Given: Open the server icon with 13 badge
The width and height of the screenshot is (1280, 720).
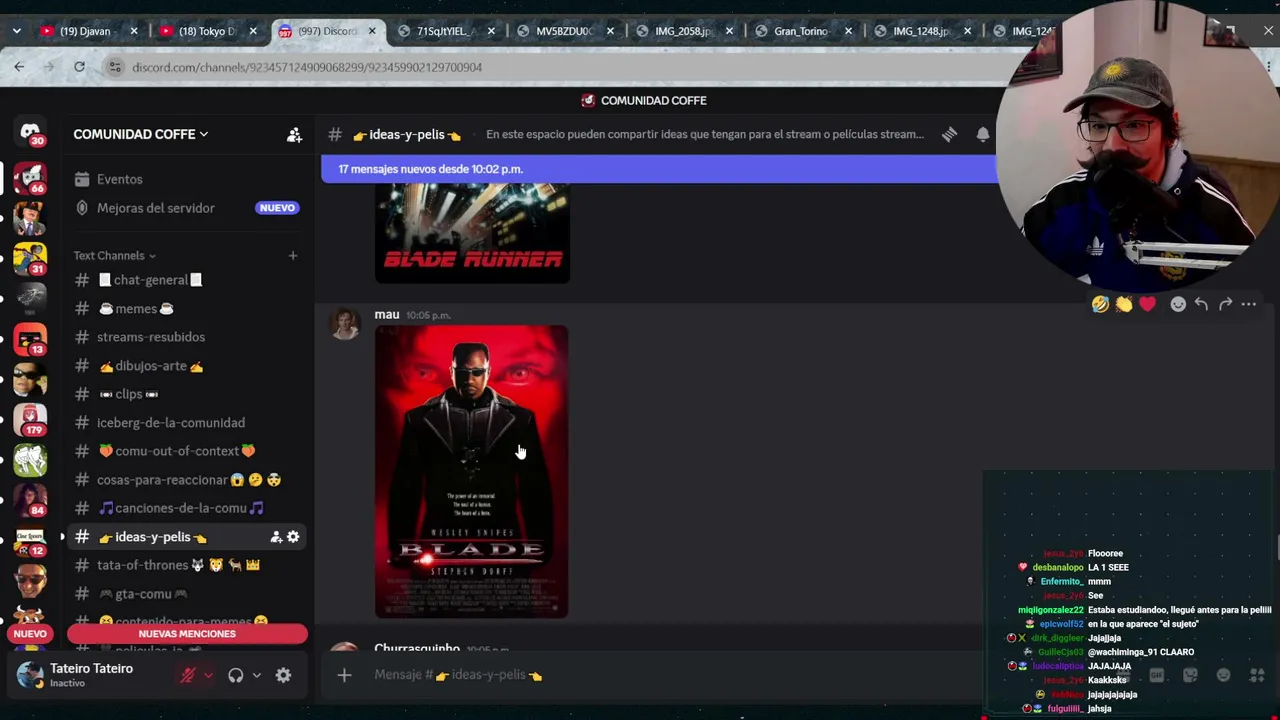Looking at the screenshot, I should tap(30, 340).
